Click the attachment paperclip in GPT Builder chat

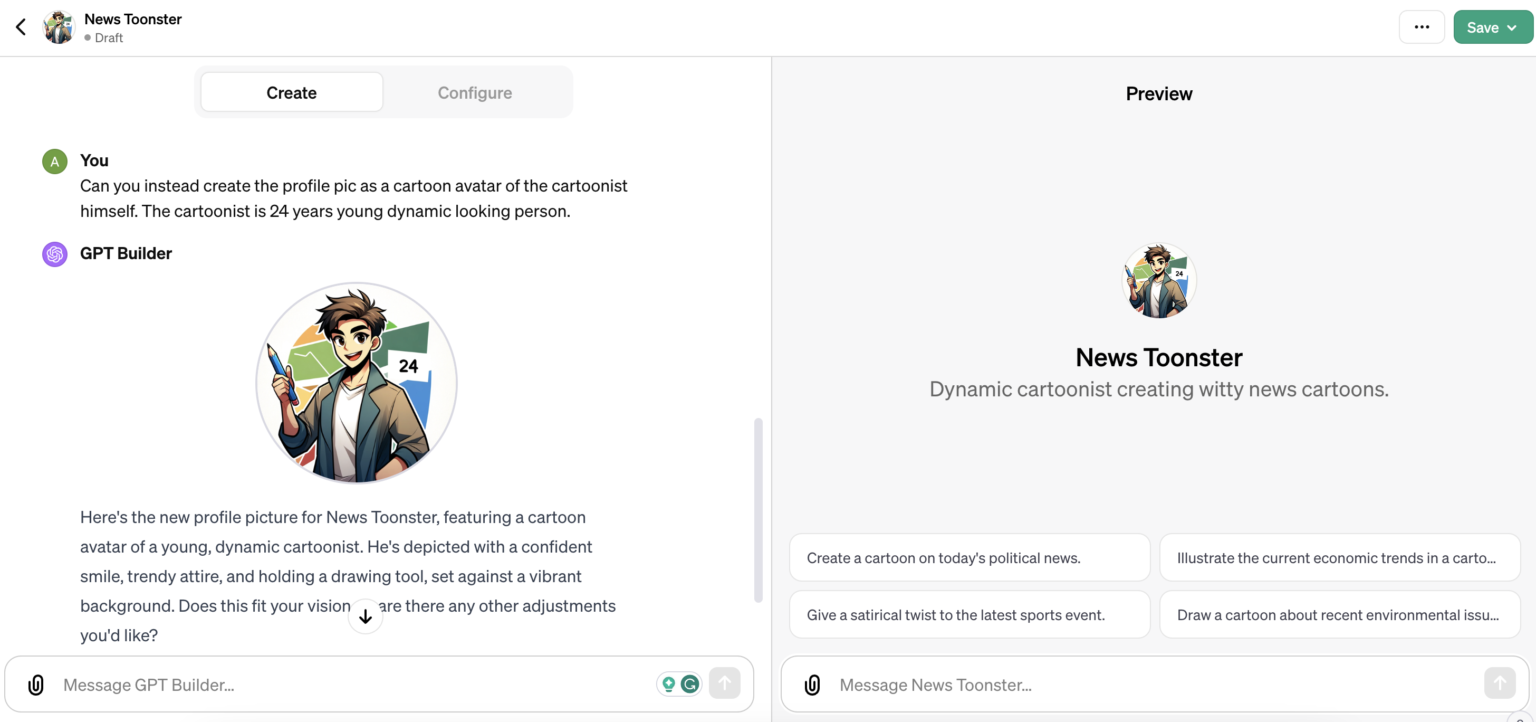pos(36,684)
